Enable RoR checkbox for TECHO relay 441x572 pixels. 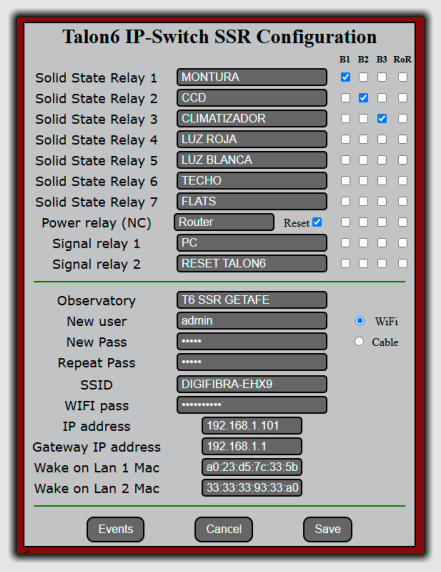click(403, 181)
